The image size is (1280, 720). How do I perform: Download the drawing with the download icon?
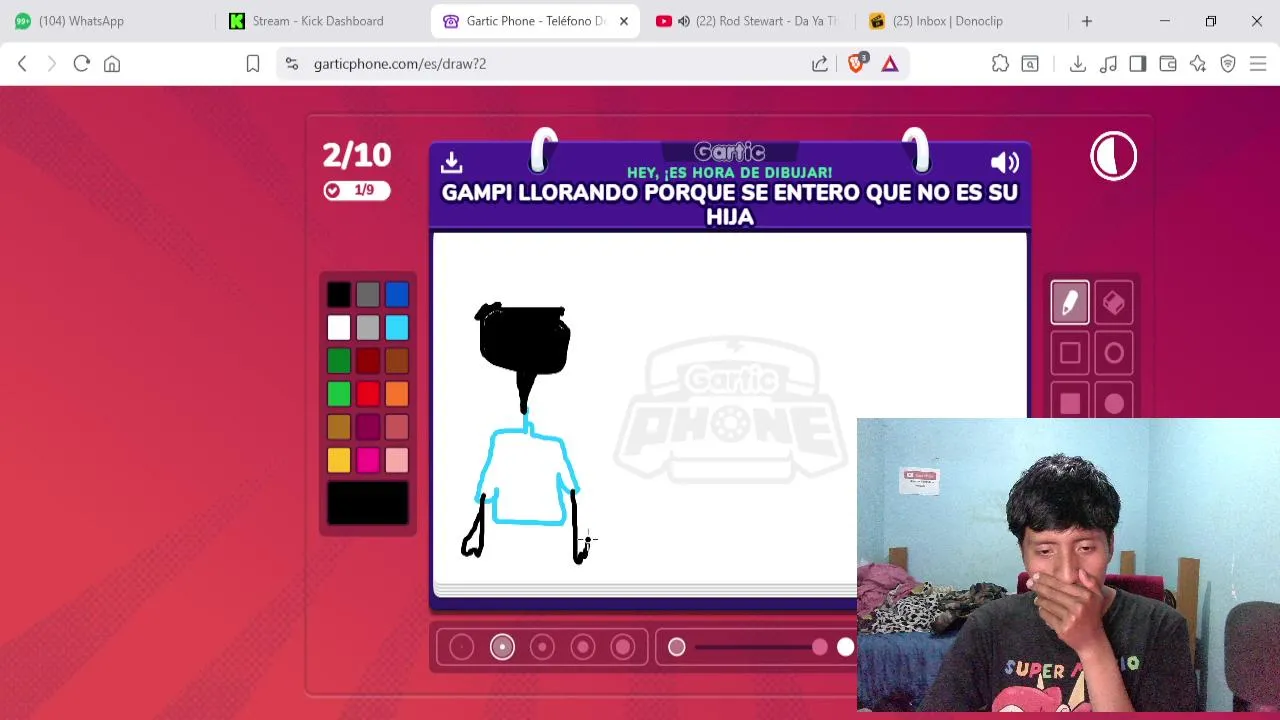[451, 161]
